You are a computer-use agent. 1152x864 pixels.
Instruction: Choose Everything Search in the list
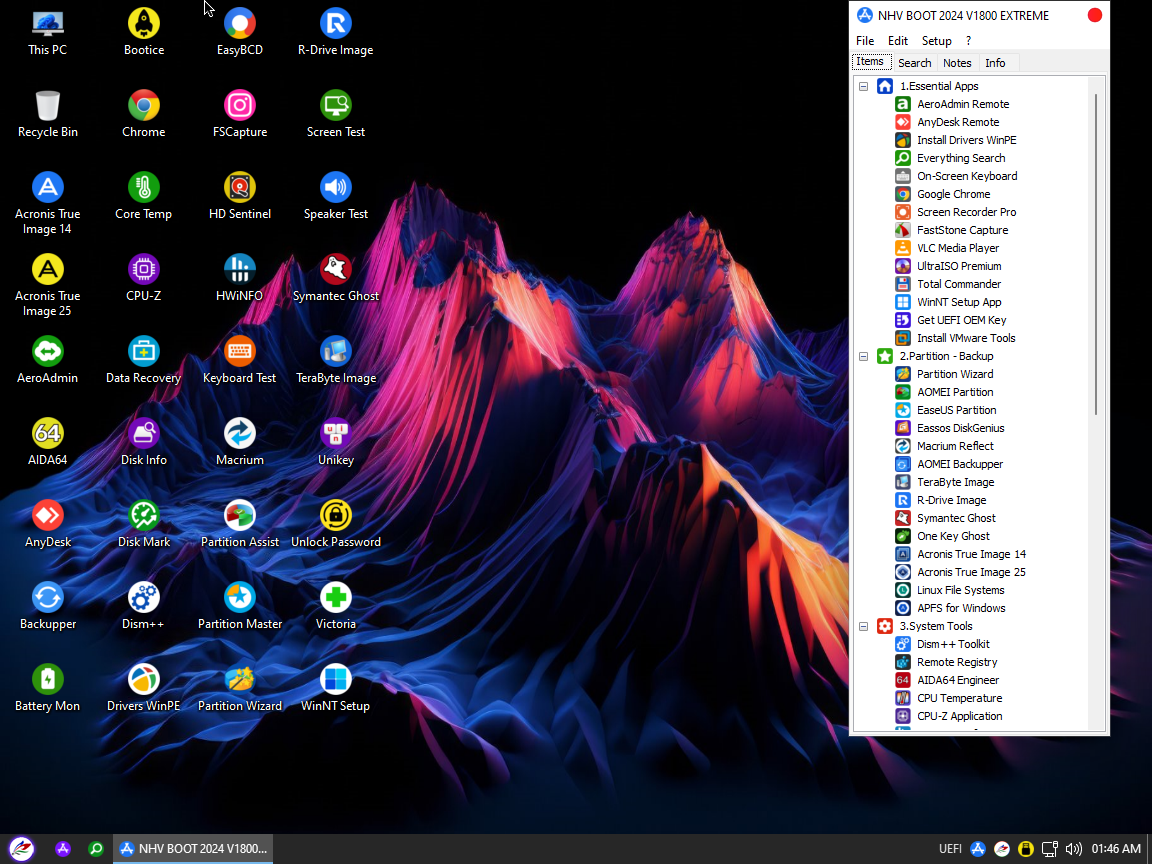pyautogui.click(x=961, y=159)
